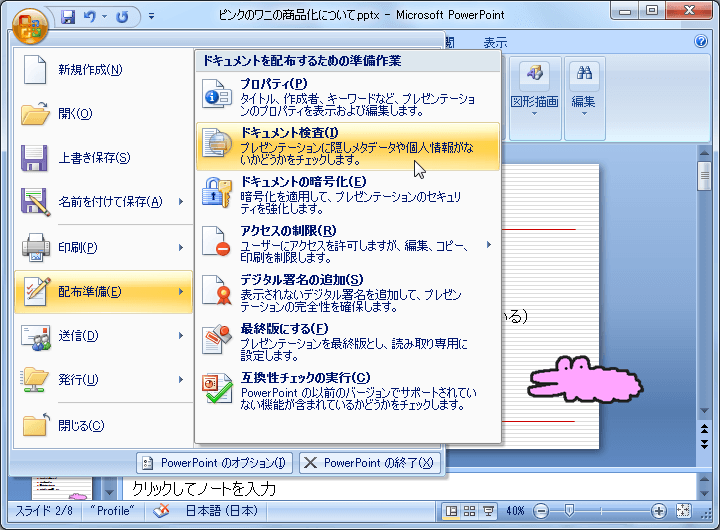Choose 上書き保存(S) to save the file
The height and width of the screenshot is (530, 720).
point(103,158)
